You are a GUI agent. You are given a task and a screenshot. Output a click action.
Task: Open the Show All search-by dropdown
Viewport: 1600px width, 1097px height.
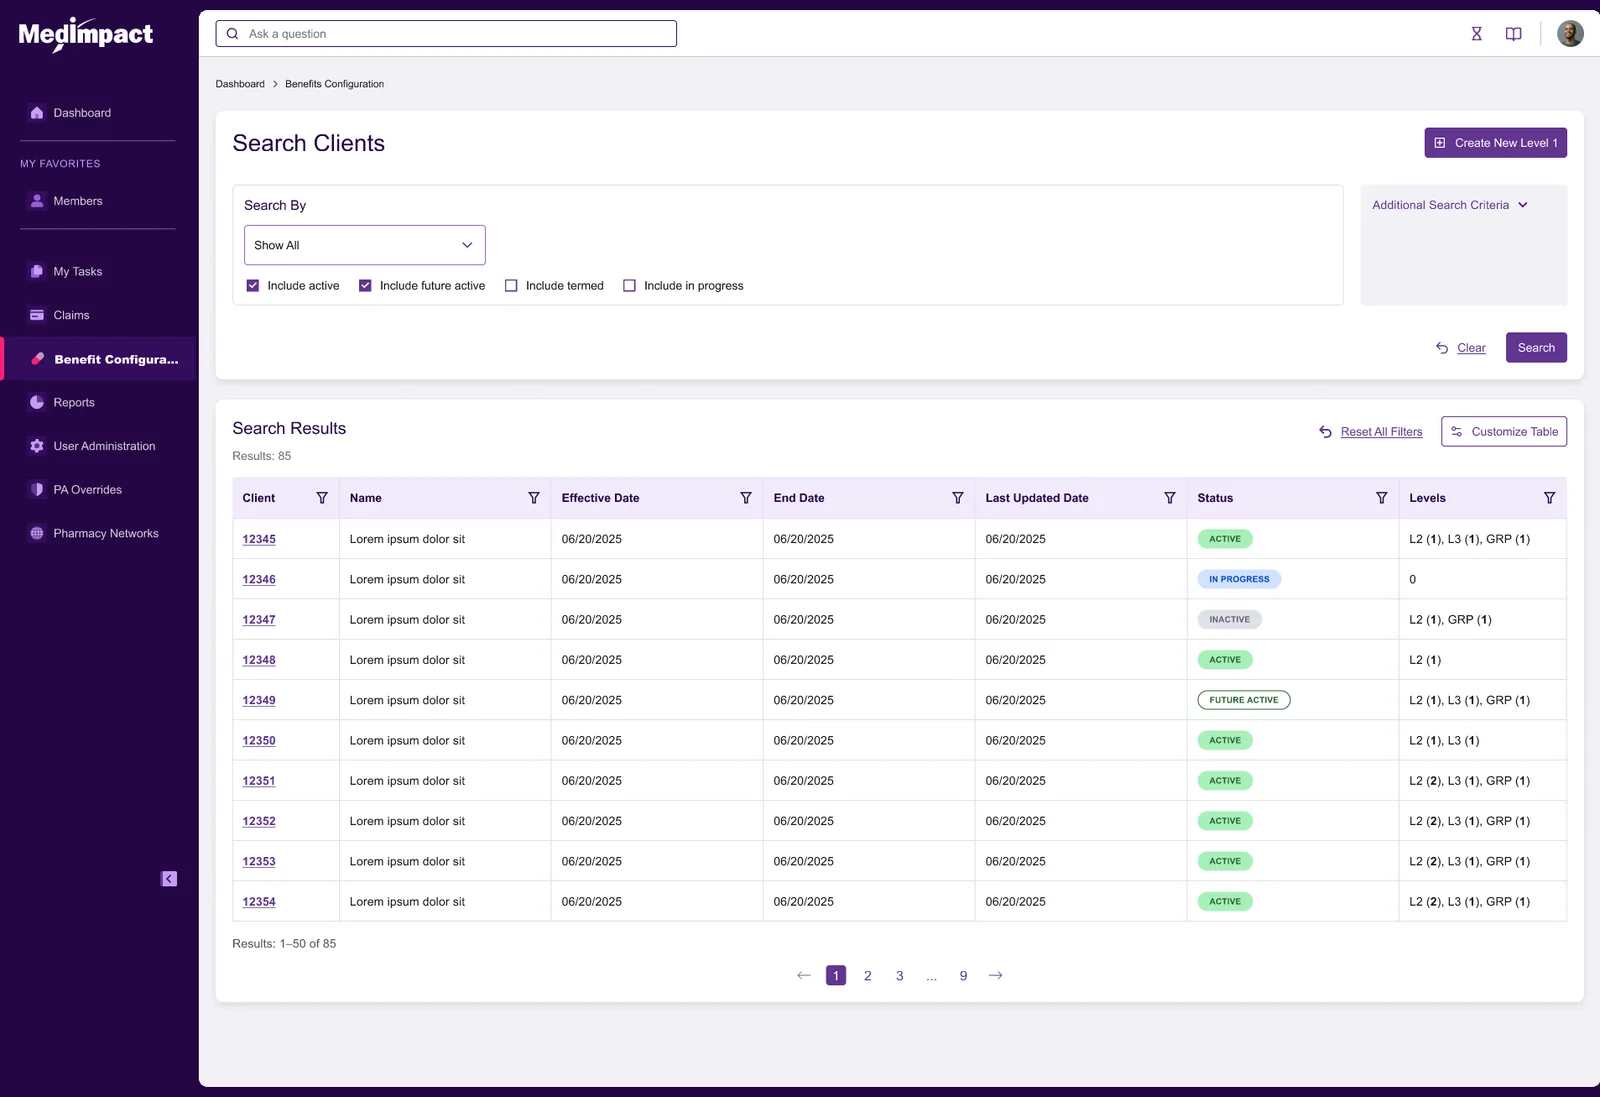tap(365, 245)
